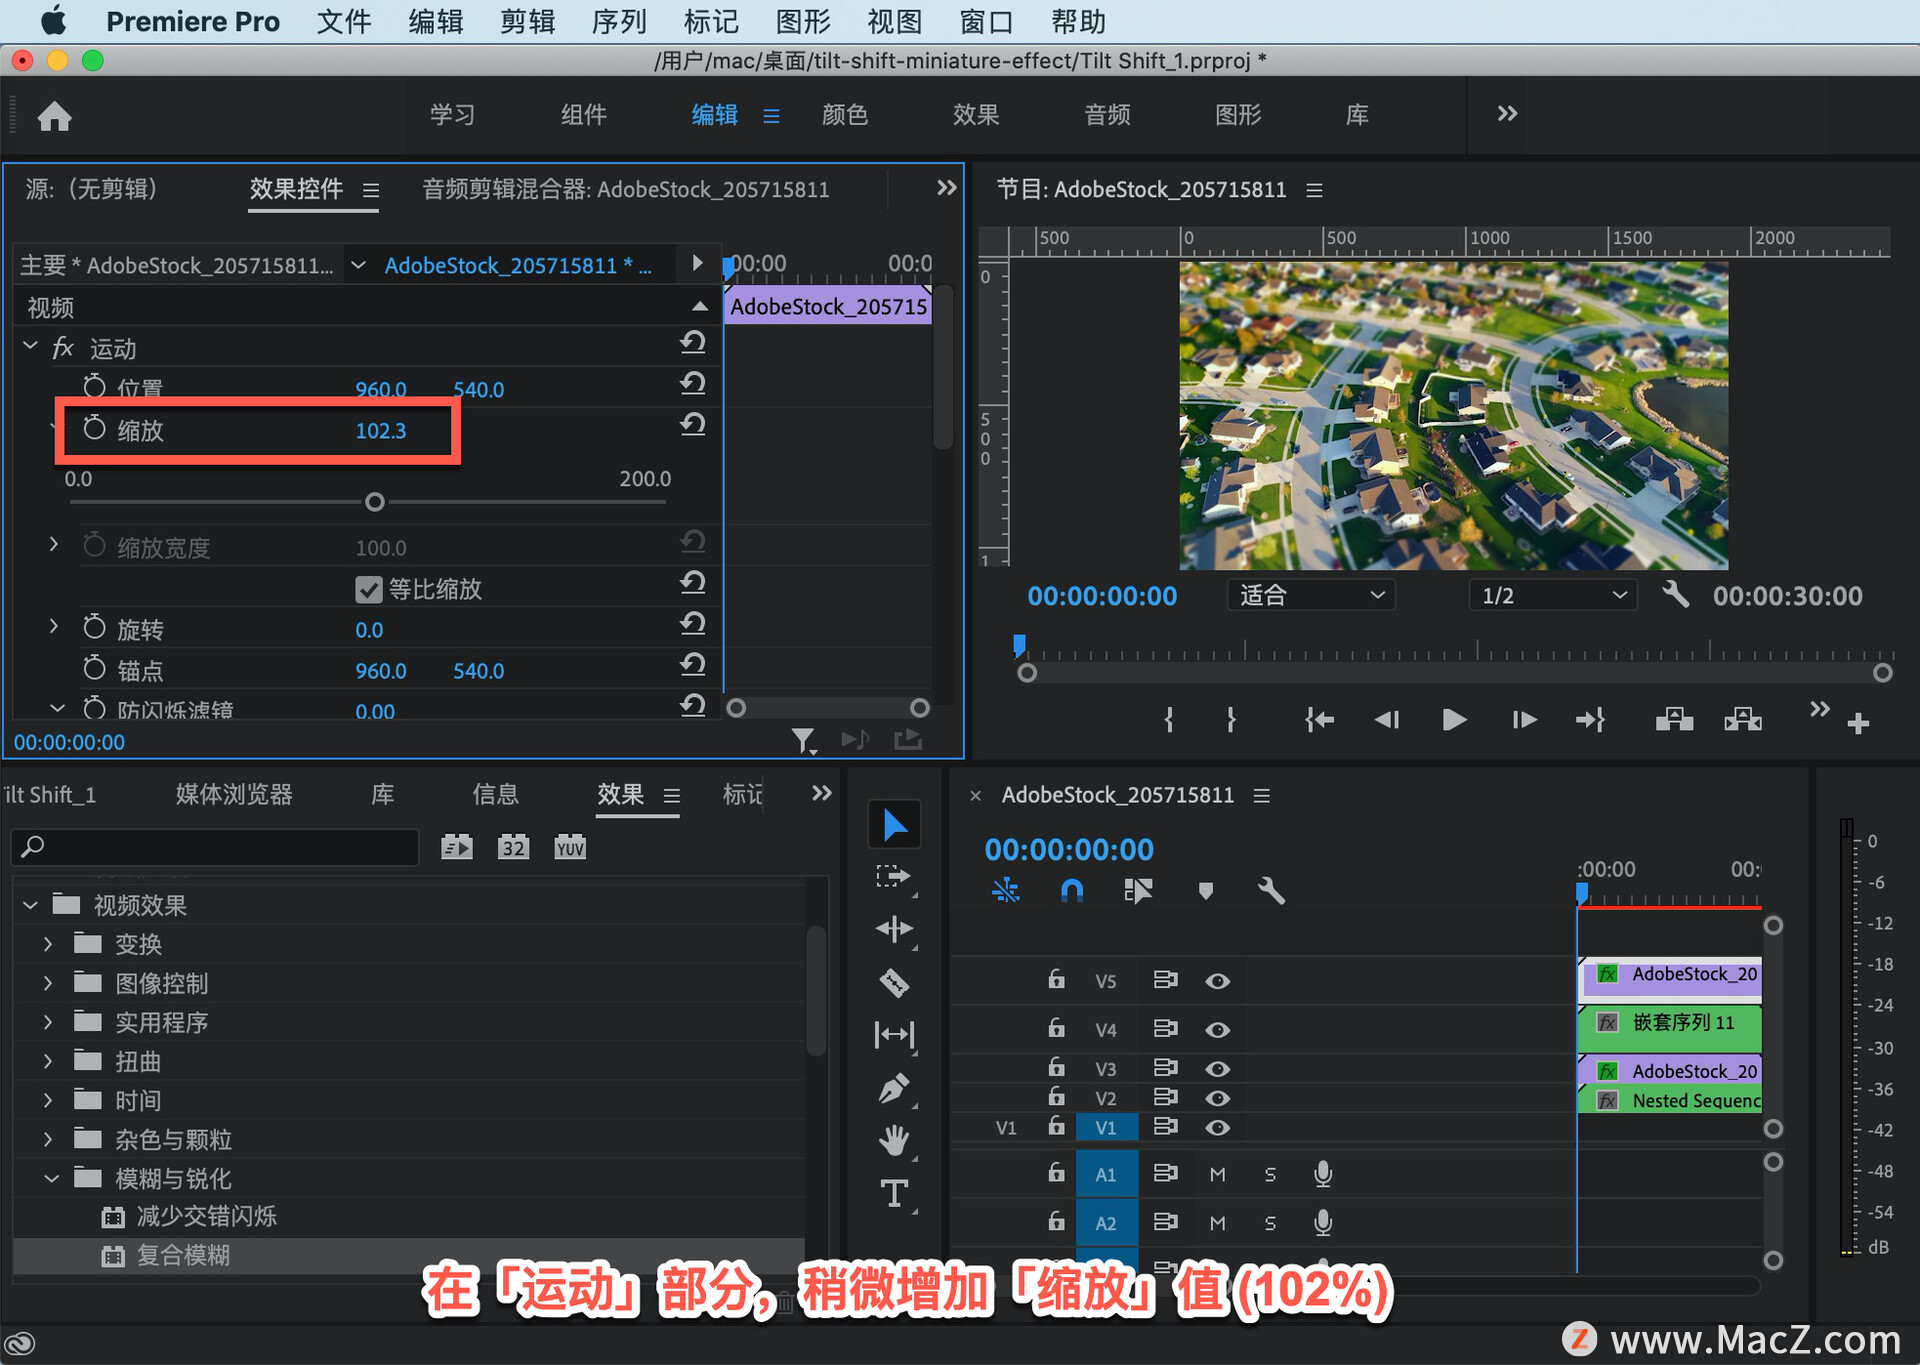This screenshot has width=1920, height=1365.
Task: Collapse the Video Effects folder
Action: click(x=30, y=905)
